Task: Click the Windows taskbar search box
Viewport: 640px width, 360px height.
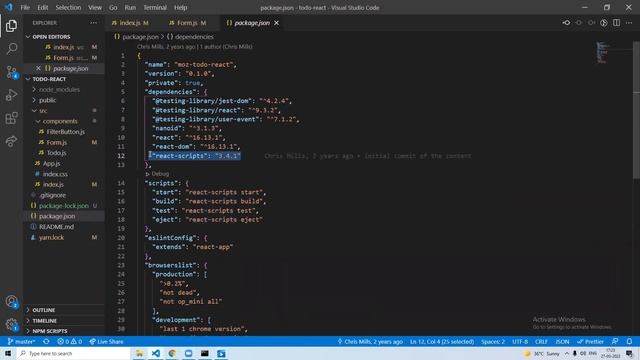Action: (x=73, y=353)
